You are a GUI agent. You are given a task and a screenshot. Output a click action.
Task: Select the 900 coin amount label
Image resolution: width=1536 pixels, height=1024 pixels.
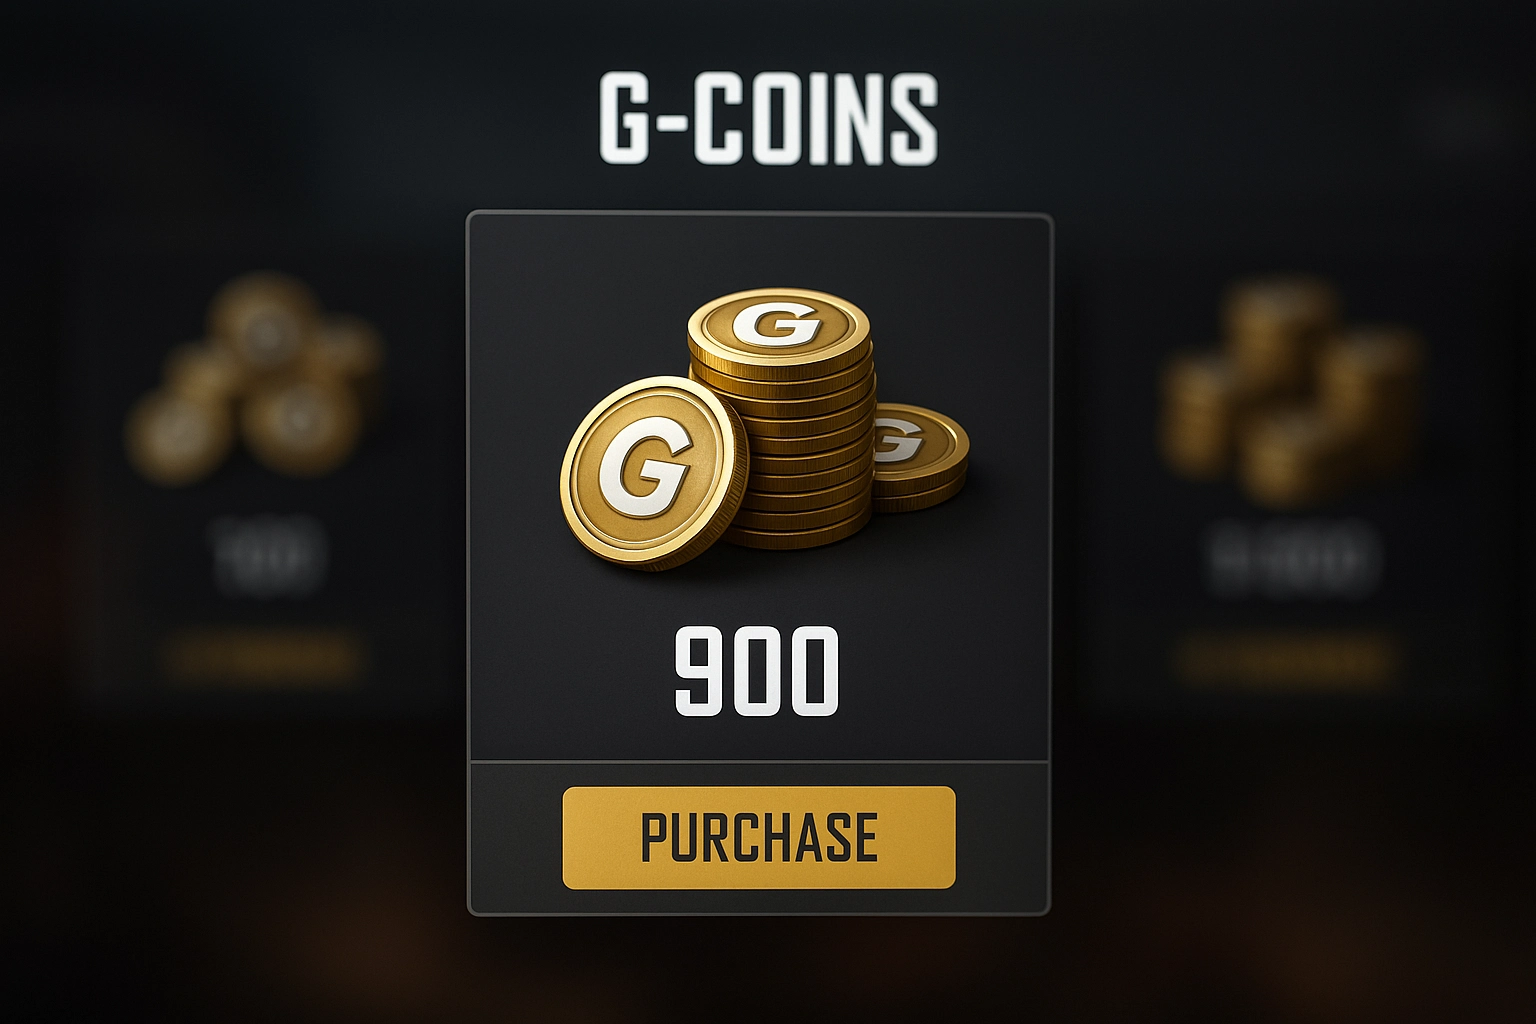(757, 672)
